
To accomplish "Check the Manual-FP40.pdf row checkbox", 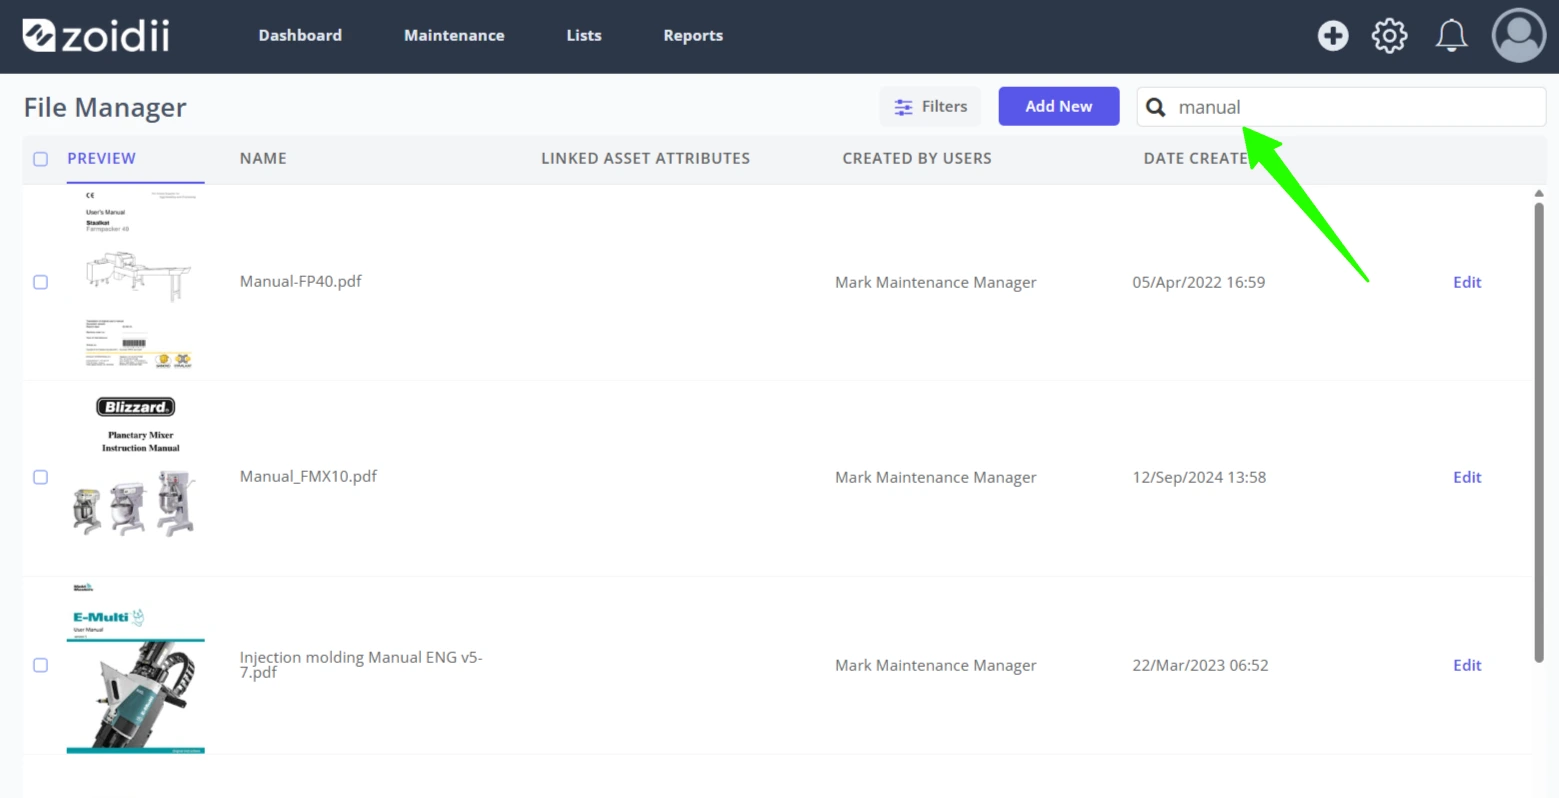I will pos(40,282).
